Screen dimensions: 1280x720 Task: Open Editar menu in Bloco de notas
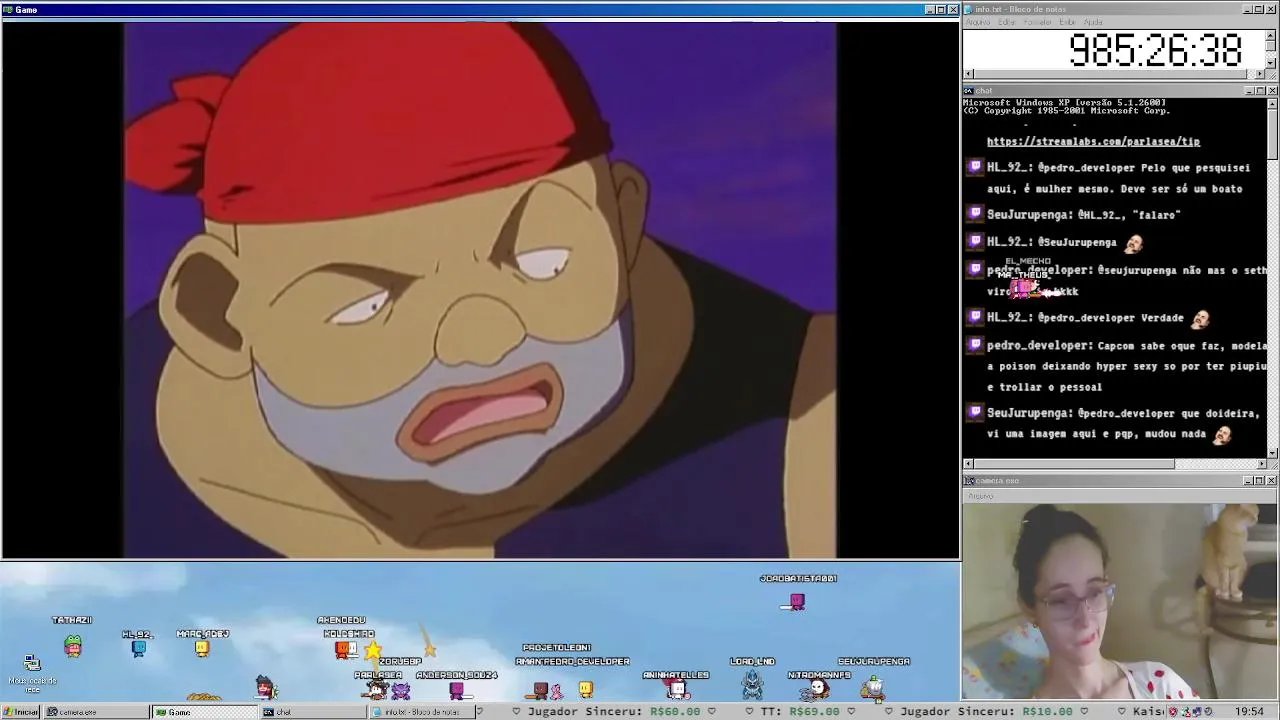coord(1007,22)
